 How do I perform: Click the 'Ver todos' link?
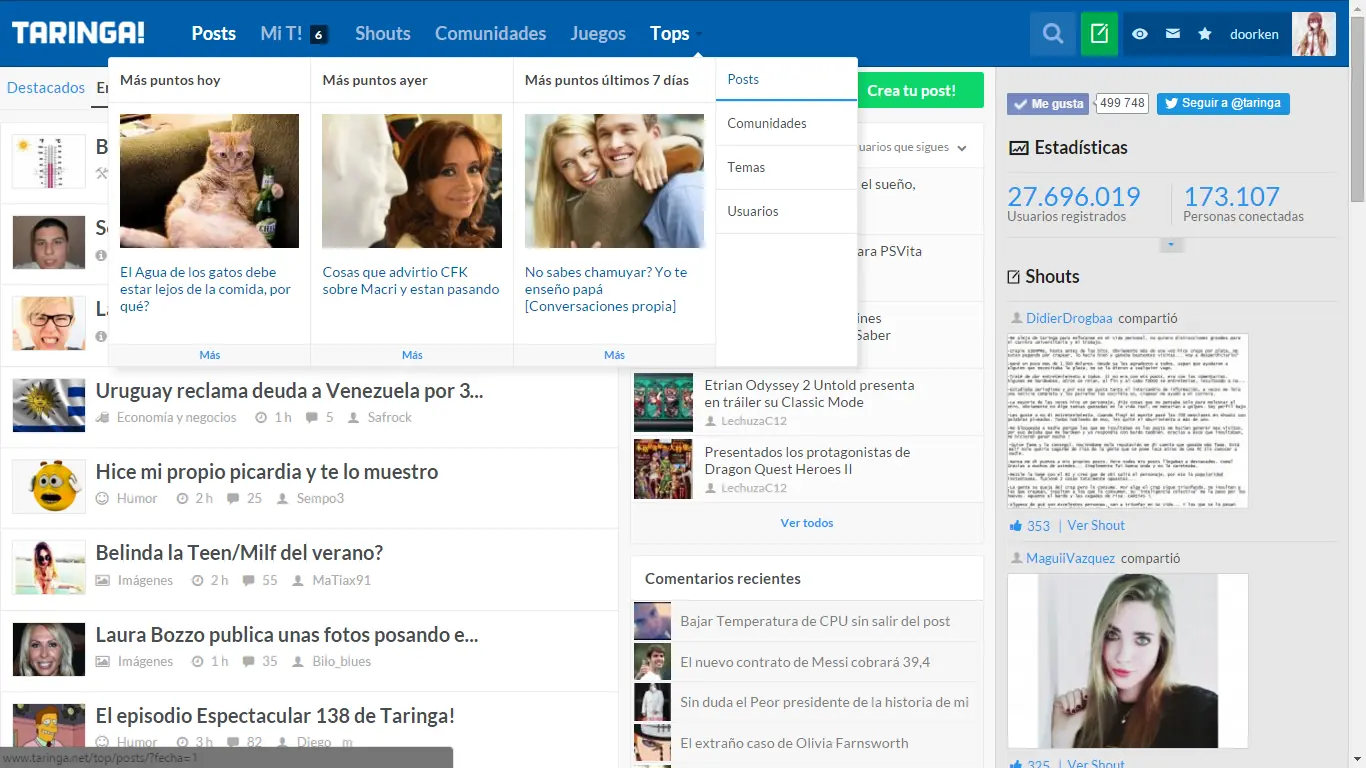[x=807, y=523]
